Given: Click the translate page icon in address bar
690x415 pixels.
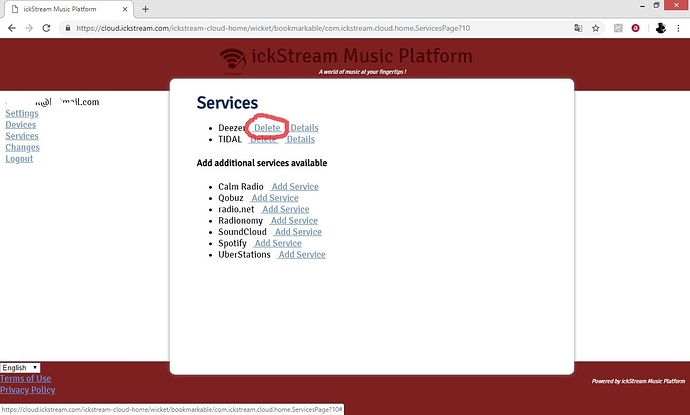Looking at the screenshot, I should 578,28.
